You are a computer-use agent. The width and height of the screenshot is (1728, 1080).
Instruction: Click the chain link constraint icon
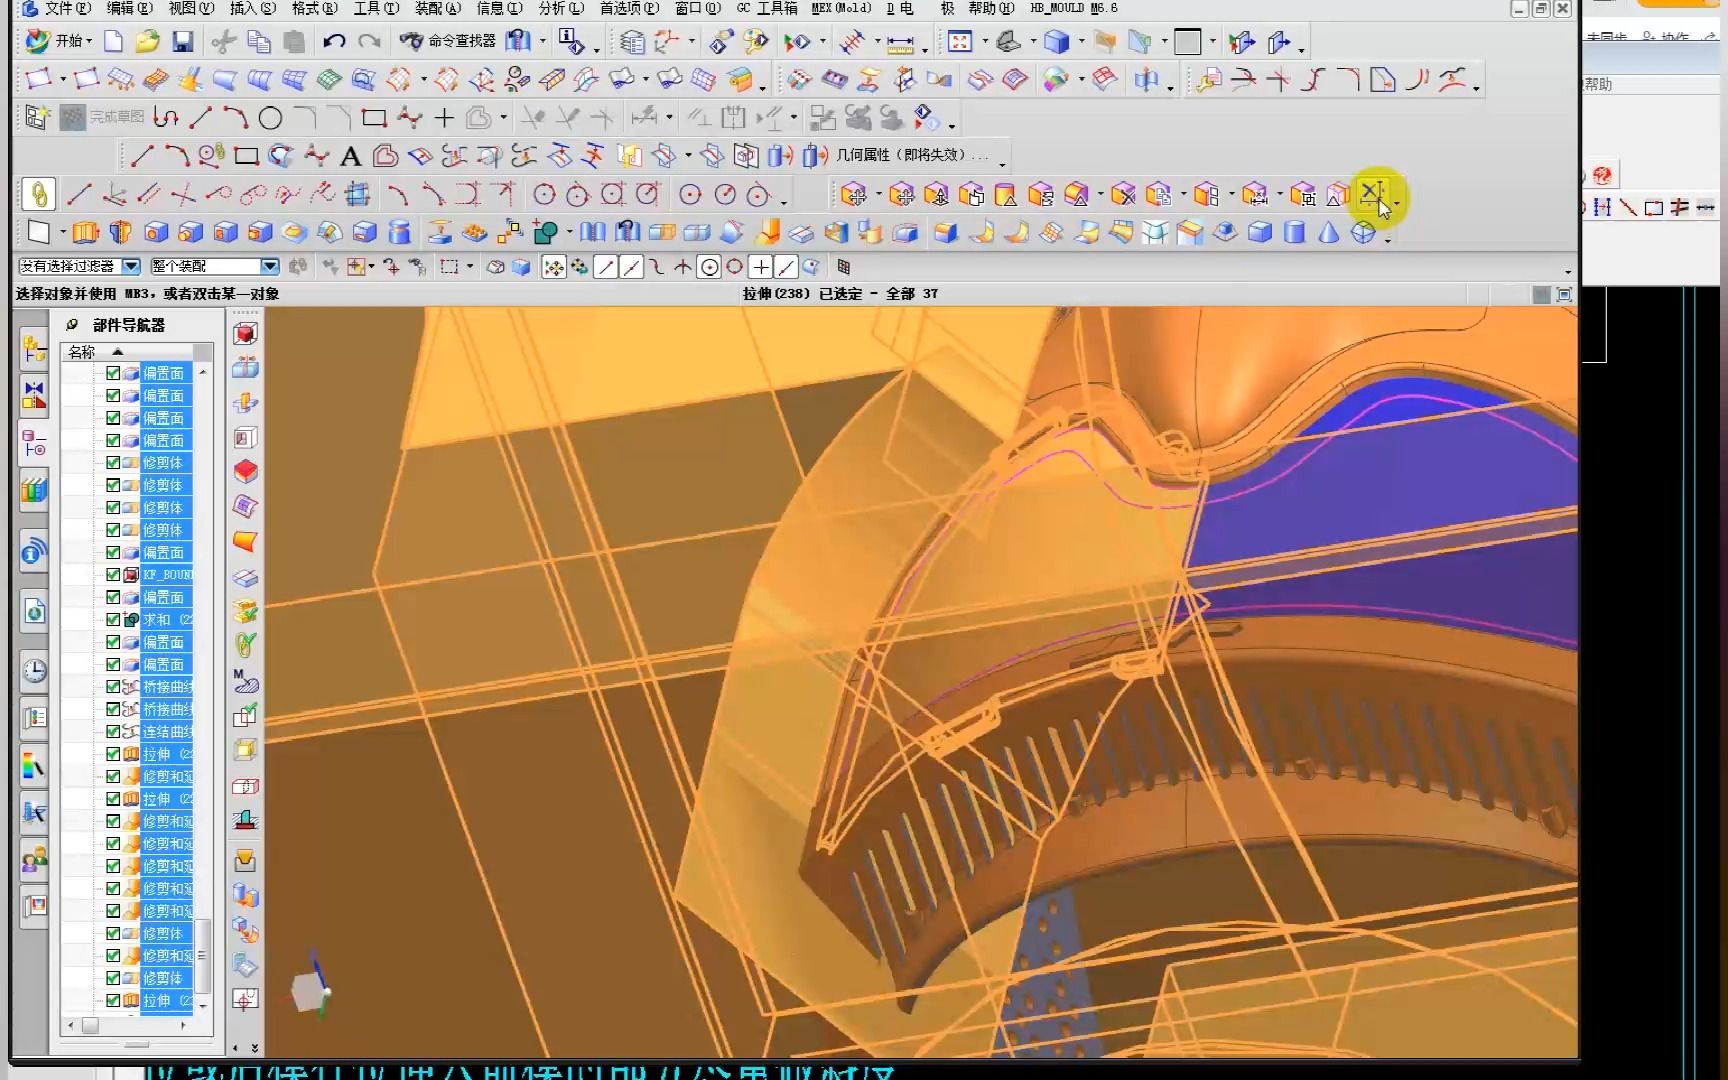pos(39,194)
